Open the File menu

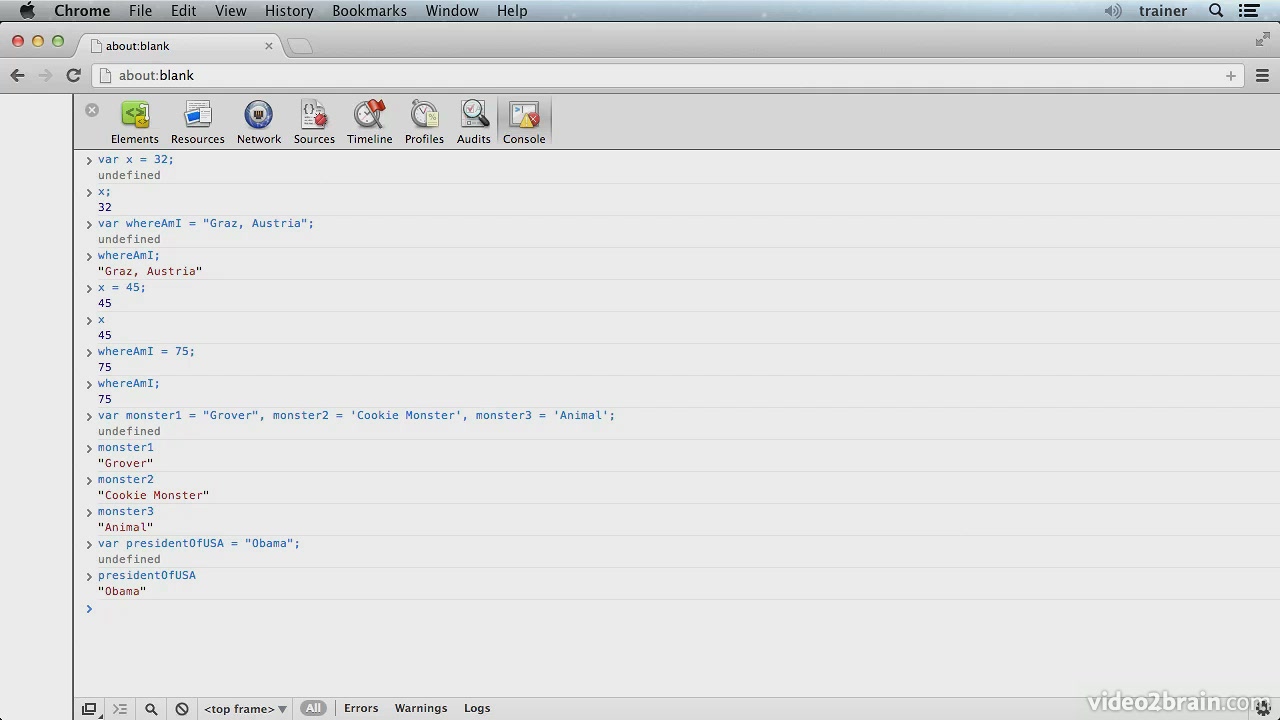(x=140, y=11)
